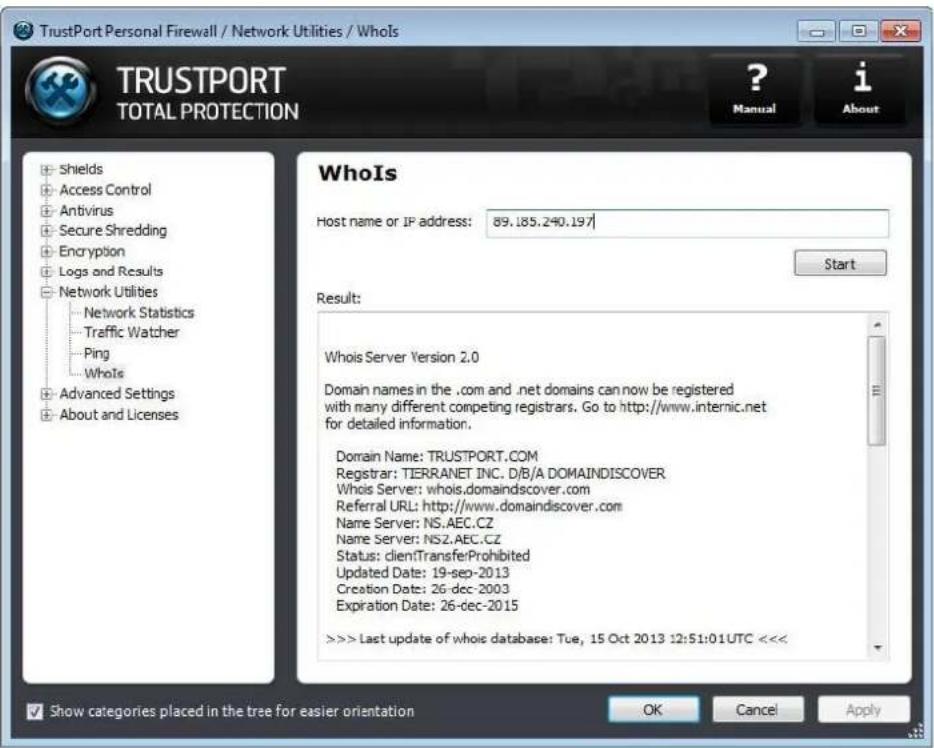Open the Ping utility
934x748 pixels.
coord(96,353)
